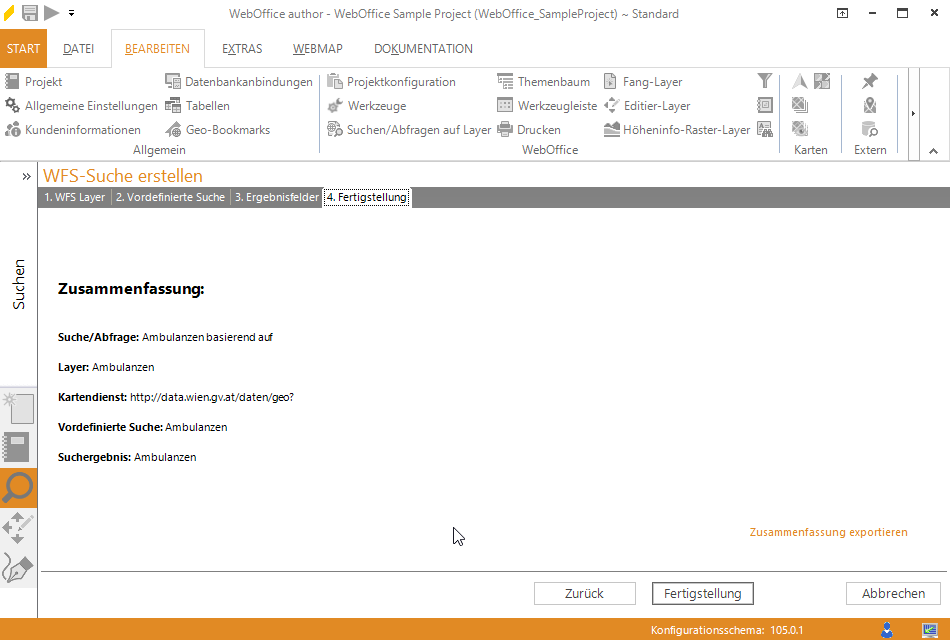Select the pen tool icon in sidebar
Image resolution: width=950 pixels, height=640 pixels.
click(x=18, y=568)
